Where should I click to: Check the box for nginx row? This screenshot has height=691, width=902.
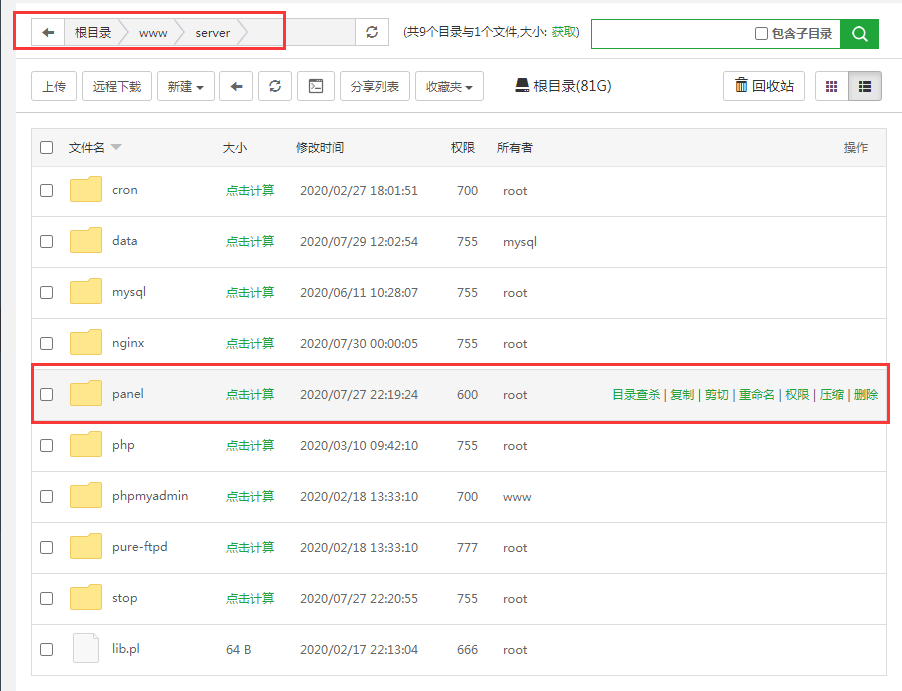(x=47, y=343)
